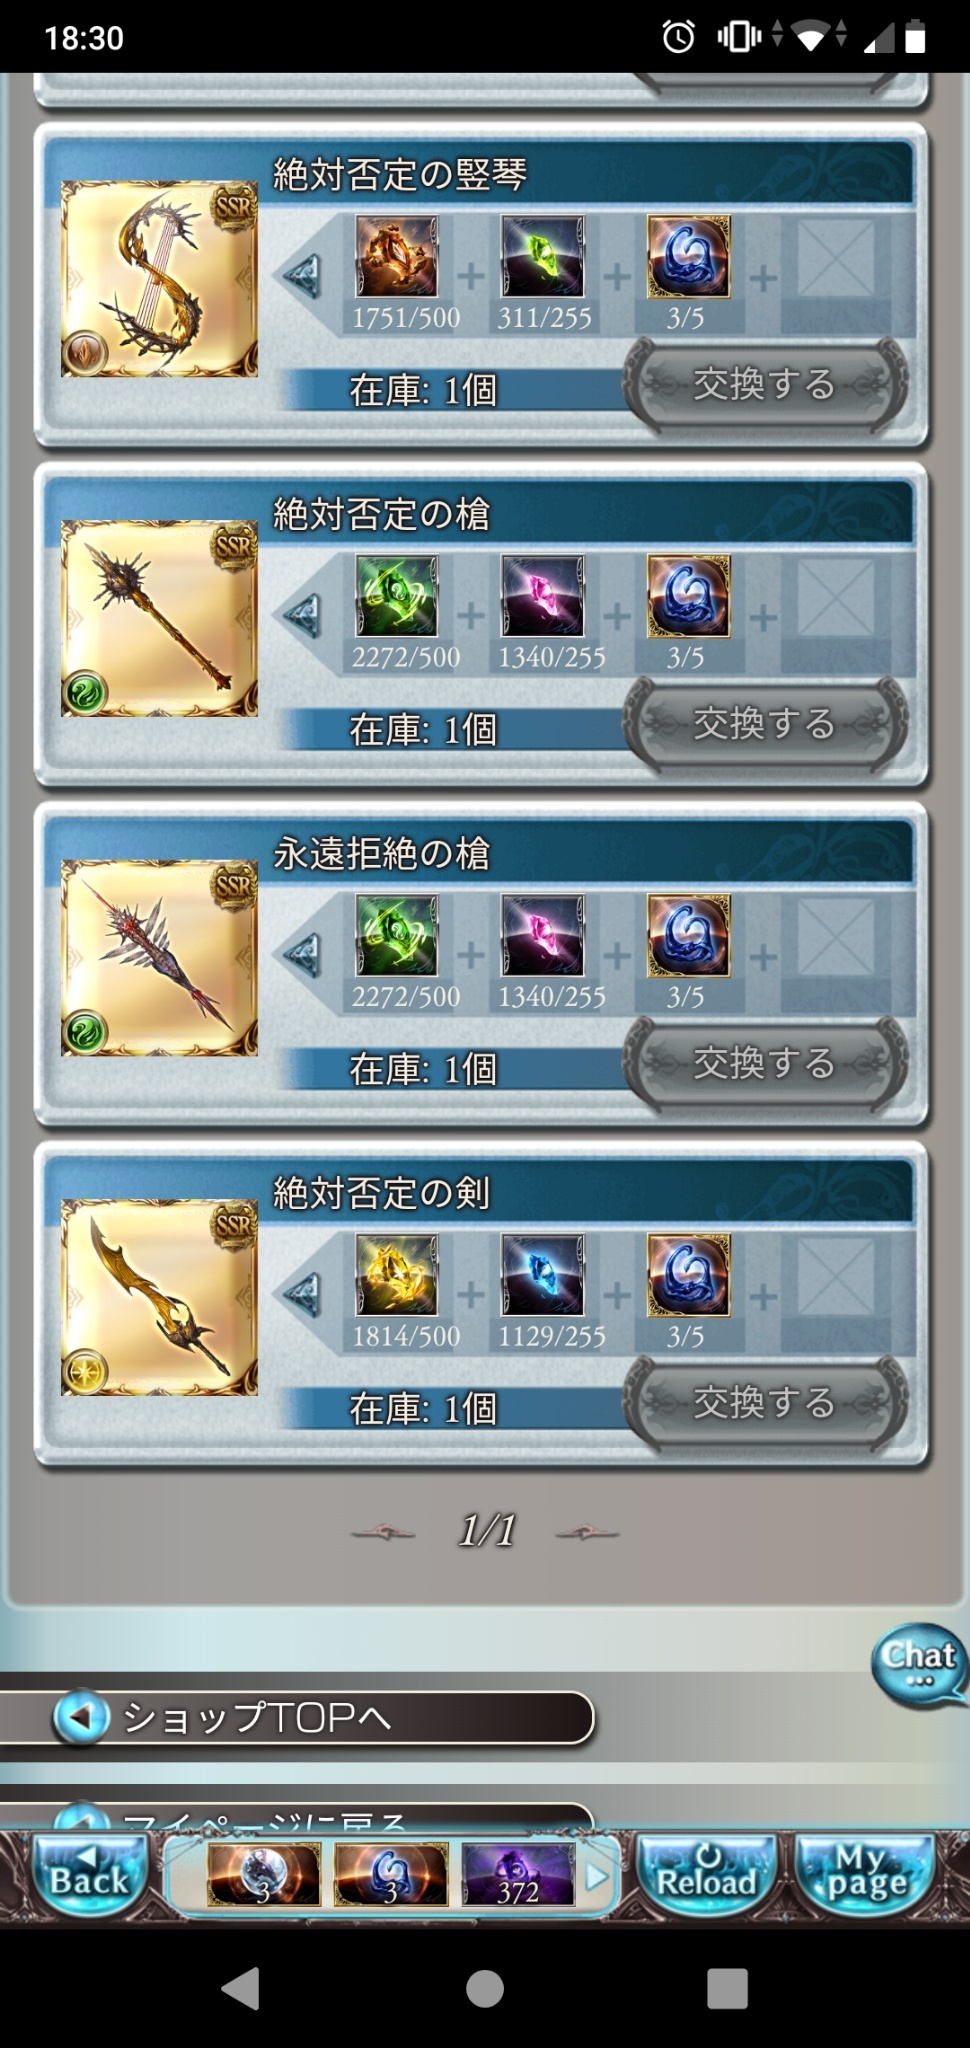
Task: Click 交換する for 永遠拒絶の槍
Action: click(765, 1063)
